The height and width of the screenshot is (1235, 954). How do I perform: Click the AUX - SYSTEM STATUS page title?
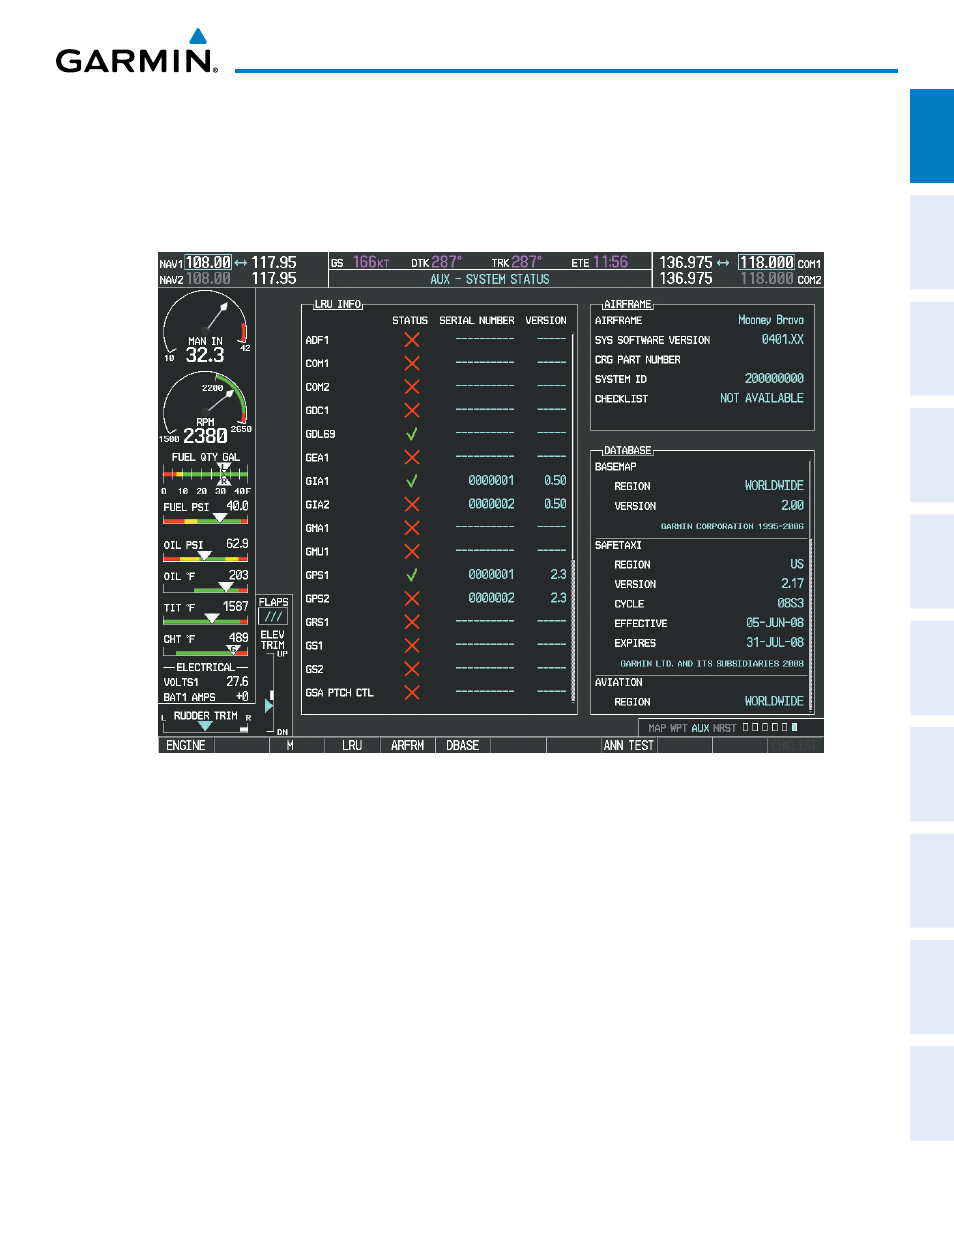click(490, 280)
